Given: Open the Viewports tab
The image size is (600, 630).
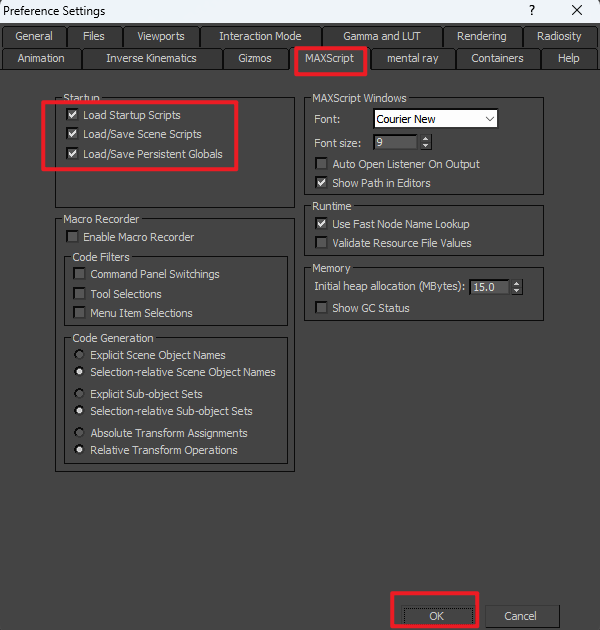Looking at the screenshot, I should [161, 37].
